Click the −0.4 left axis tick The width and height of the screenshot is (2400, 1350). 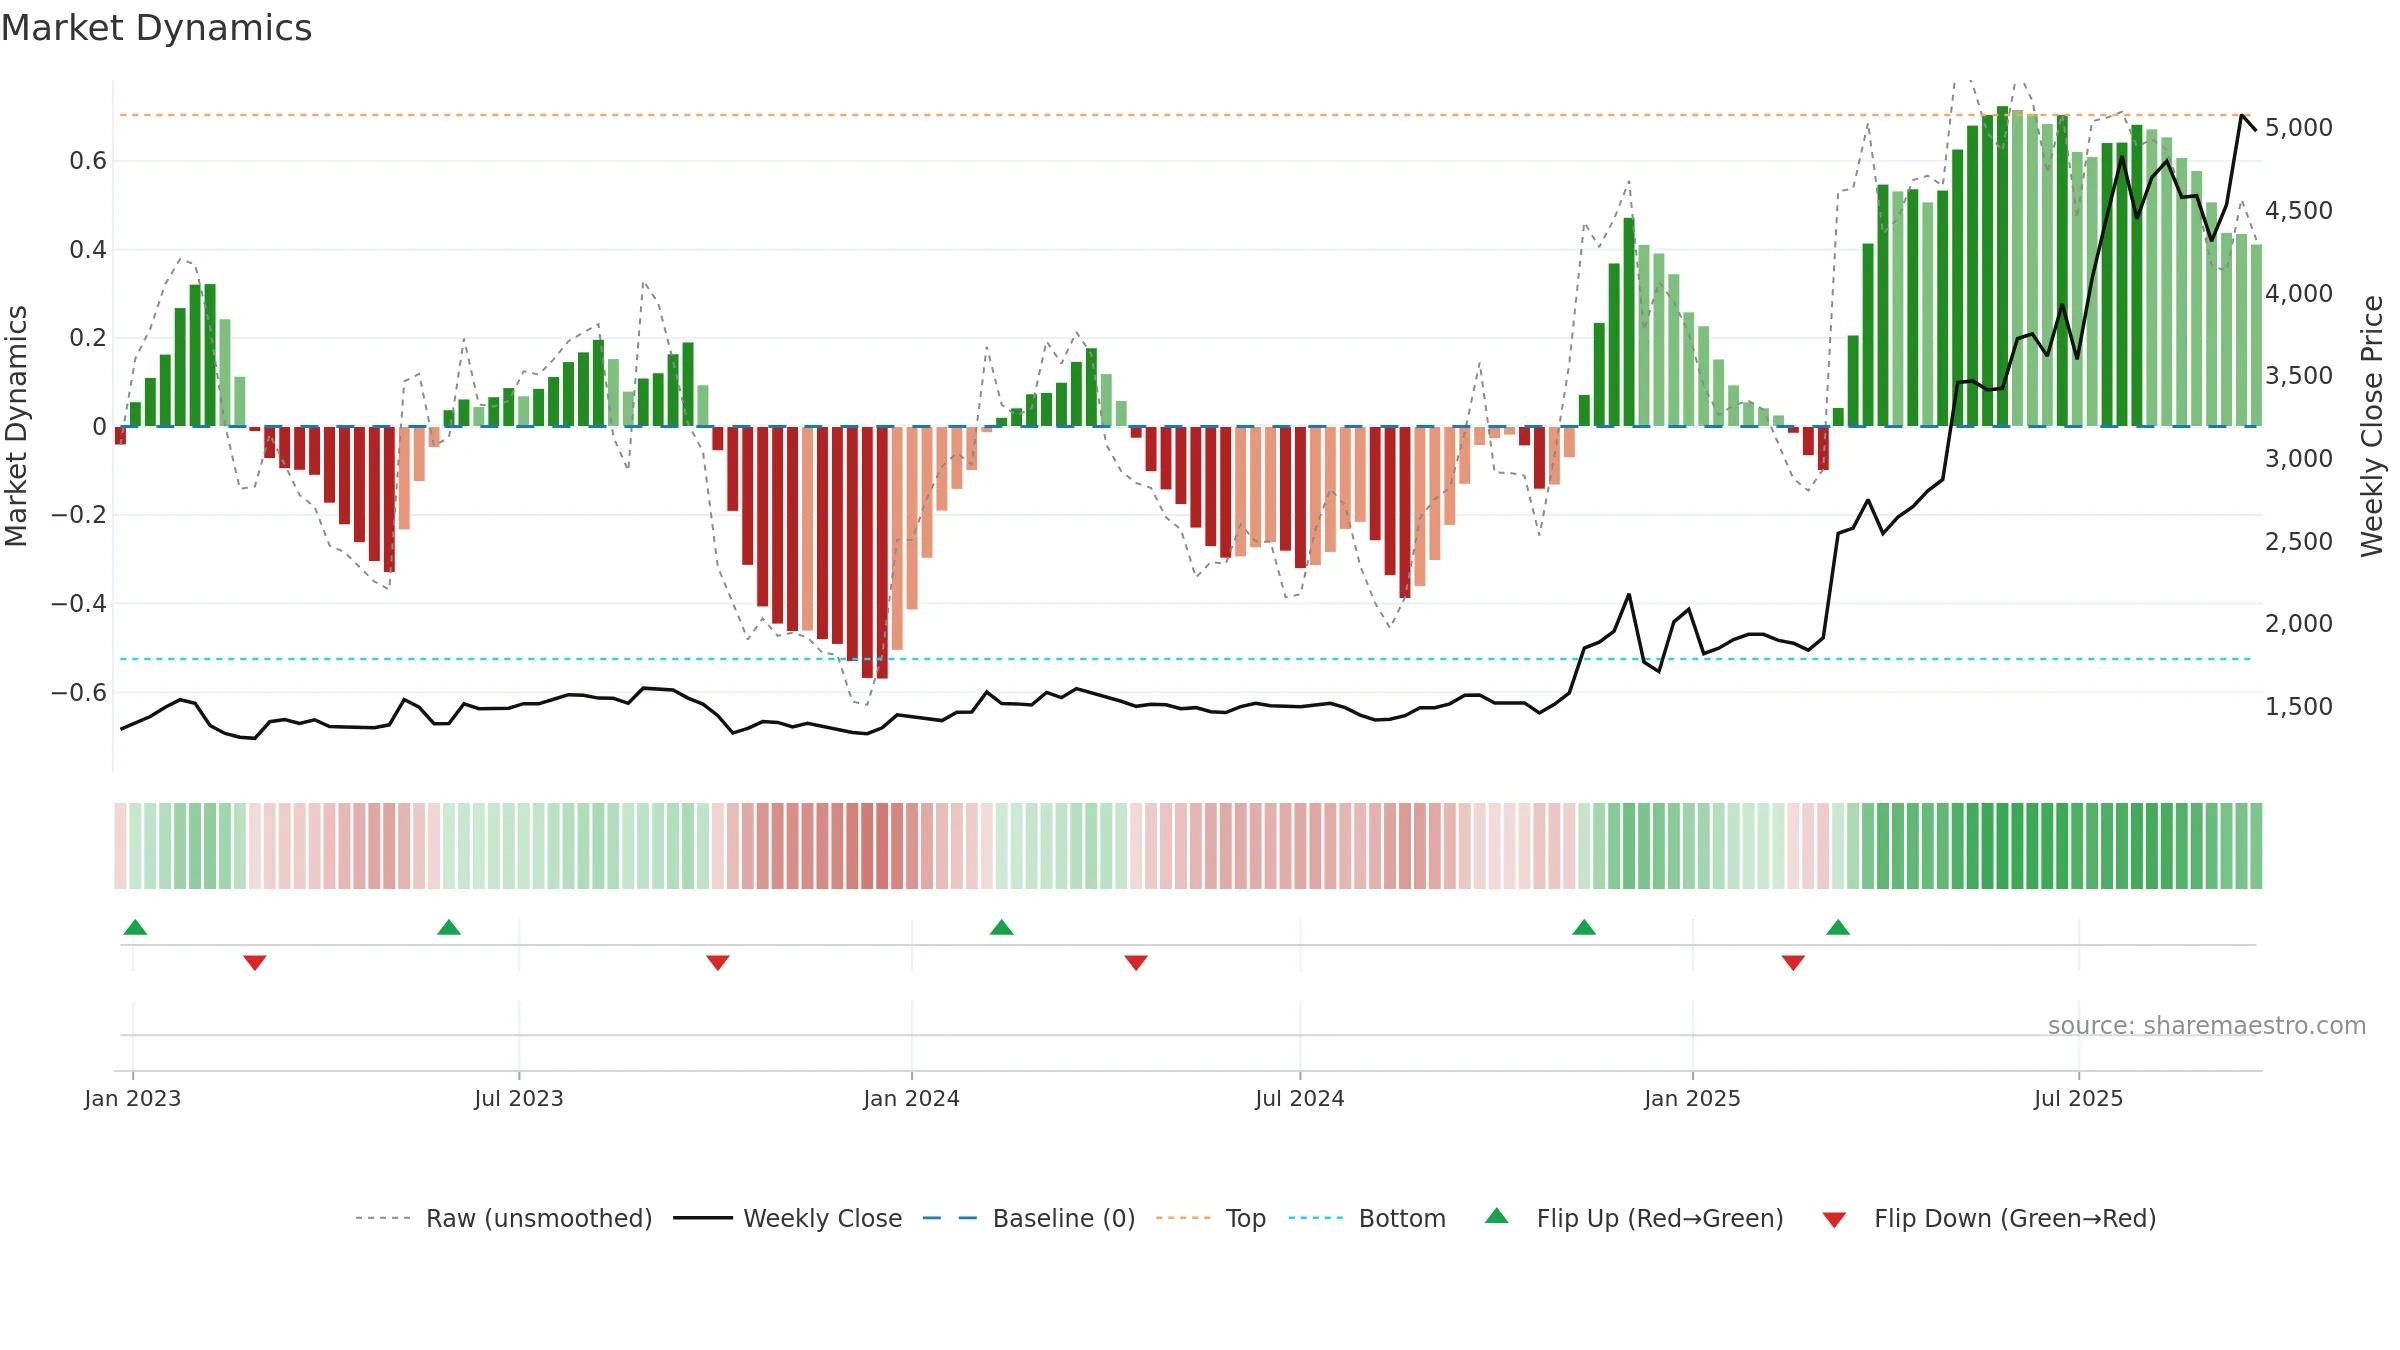tap(79, 604)
